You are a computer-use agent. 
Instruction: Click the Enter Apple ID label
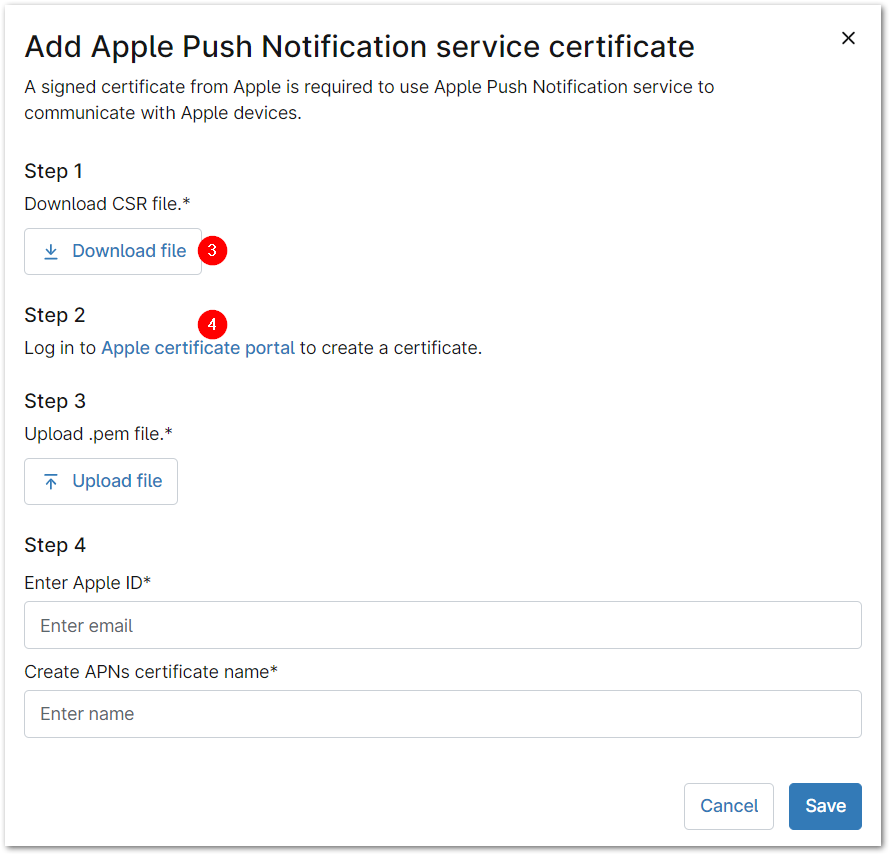87,582
